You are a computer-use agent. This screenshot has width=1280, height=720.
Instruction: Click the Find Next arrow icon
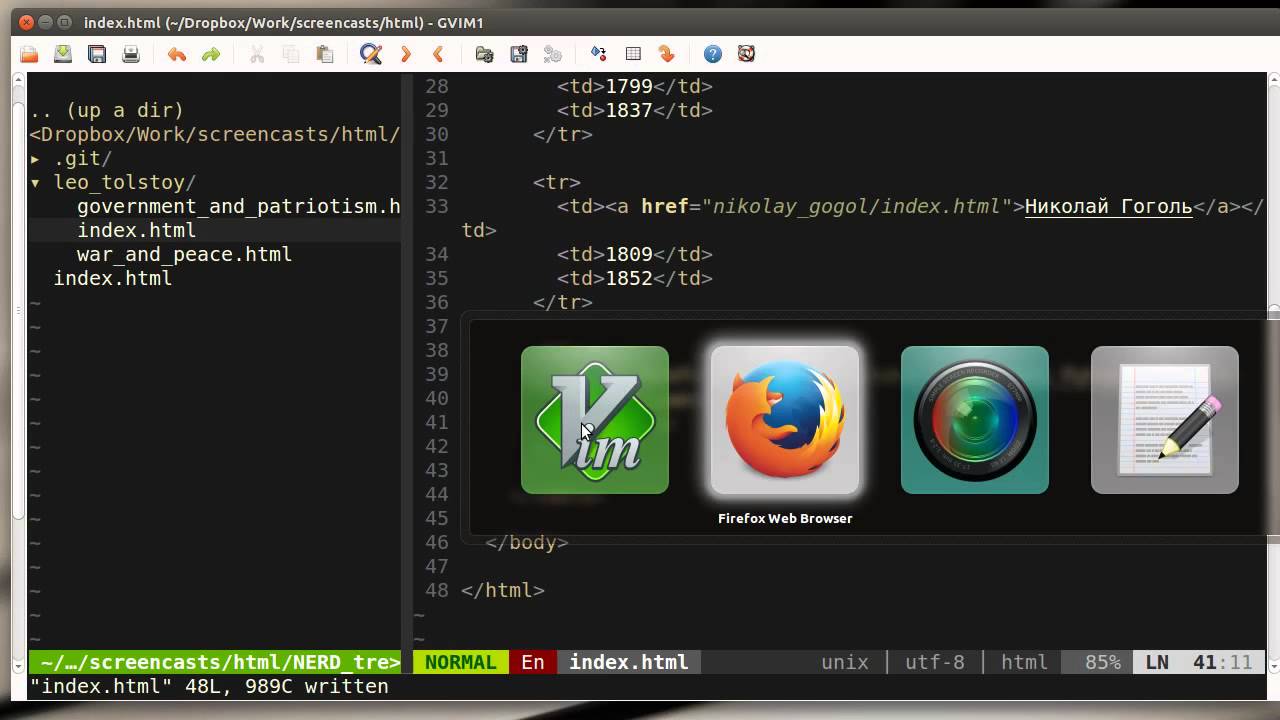click(405, 54)
